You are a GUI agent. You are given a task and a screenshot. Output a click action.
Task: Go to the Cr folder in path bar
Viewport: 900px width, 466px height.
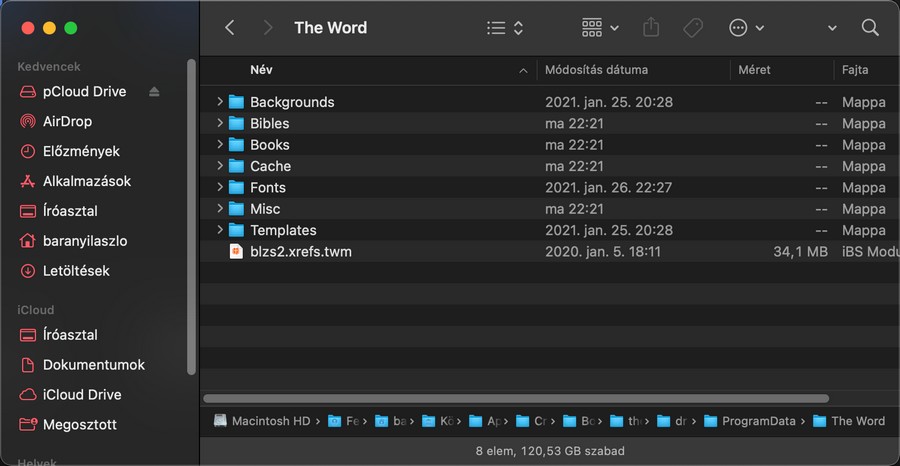(532, 421)
